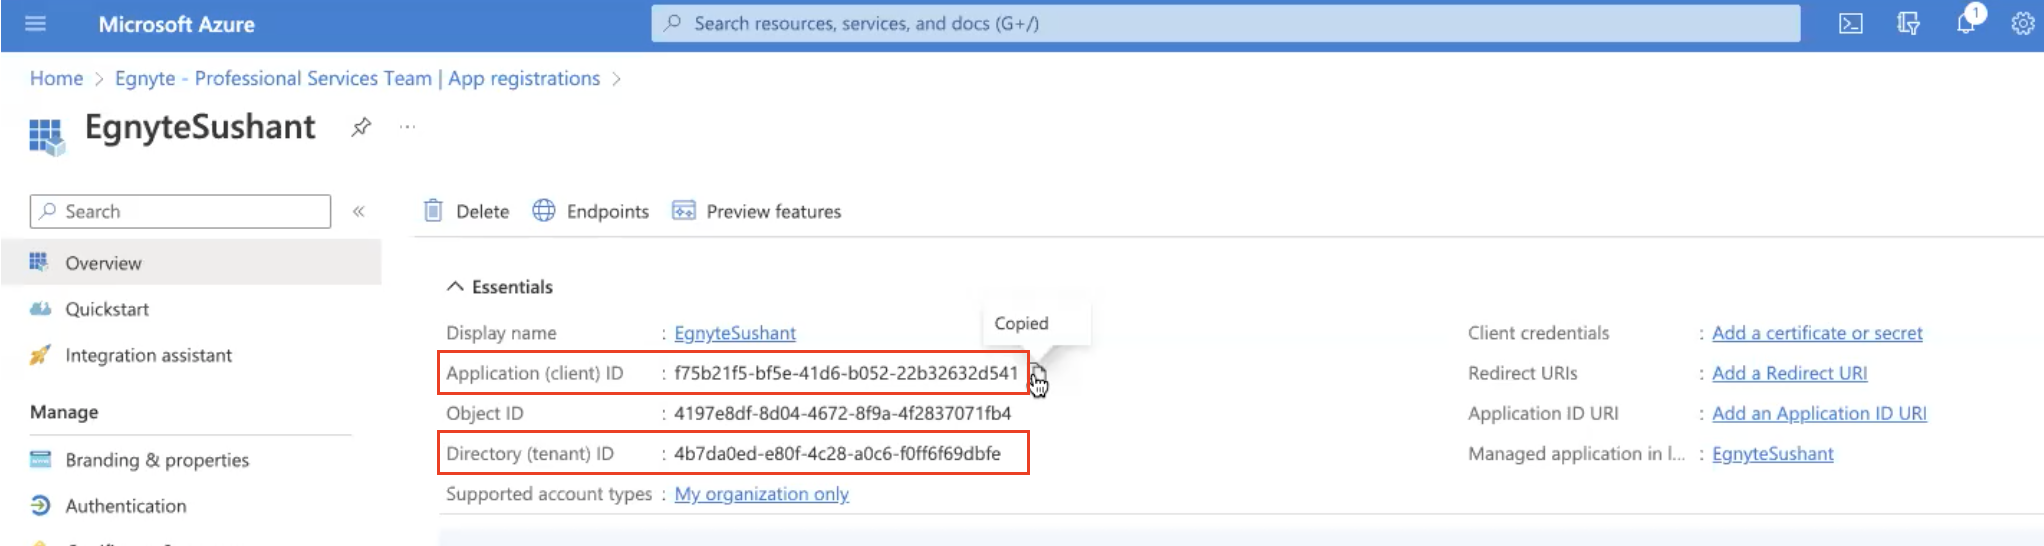Open Branding & properties
This screenshot has width=2044, height=546.
(x=157, y=460)
